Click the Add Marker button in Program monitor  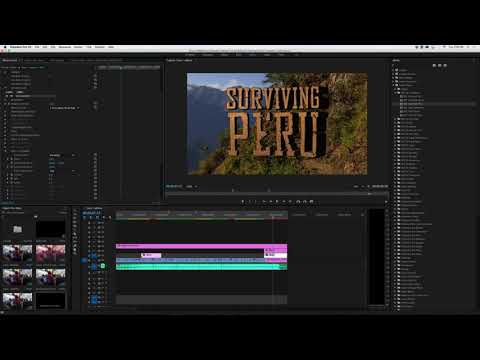(x=243, y=202)
